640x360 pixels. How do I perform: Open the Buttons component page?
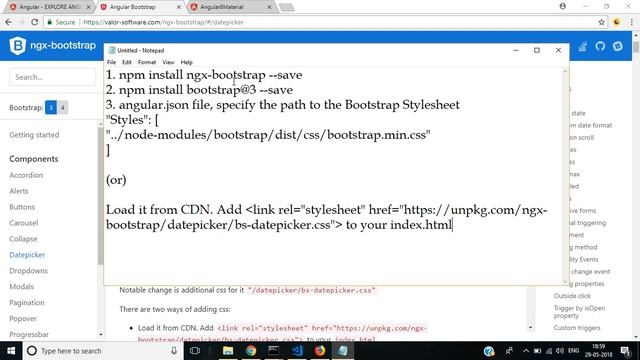click(x=22, y=207)
